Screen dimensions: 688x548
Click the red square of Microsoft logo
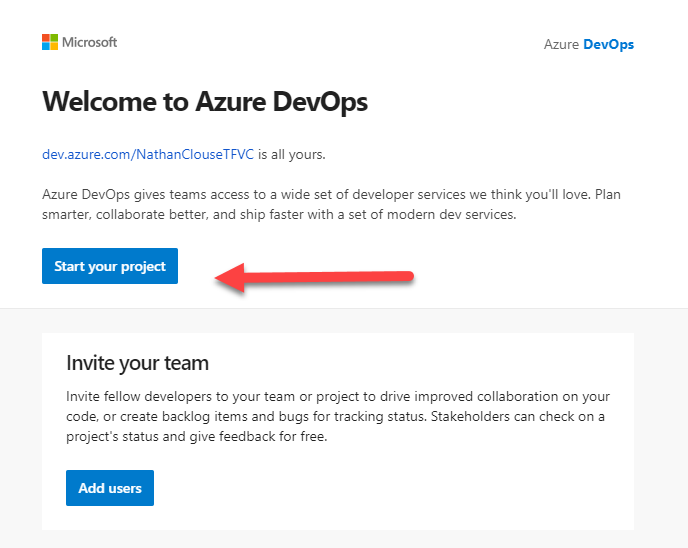point(46,38)
